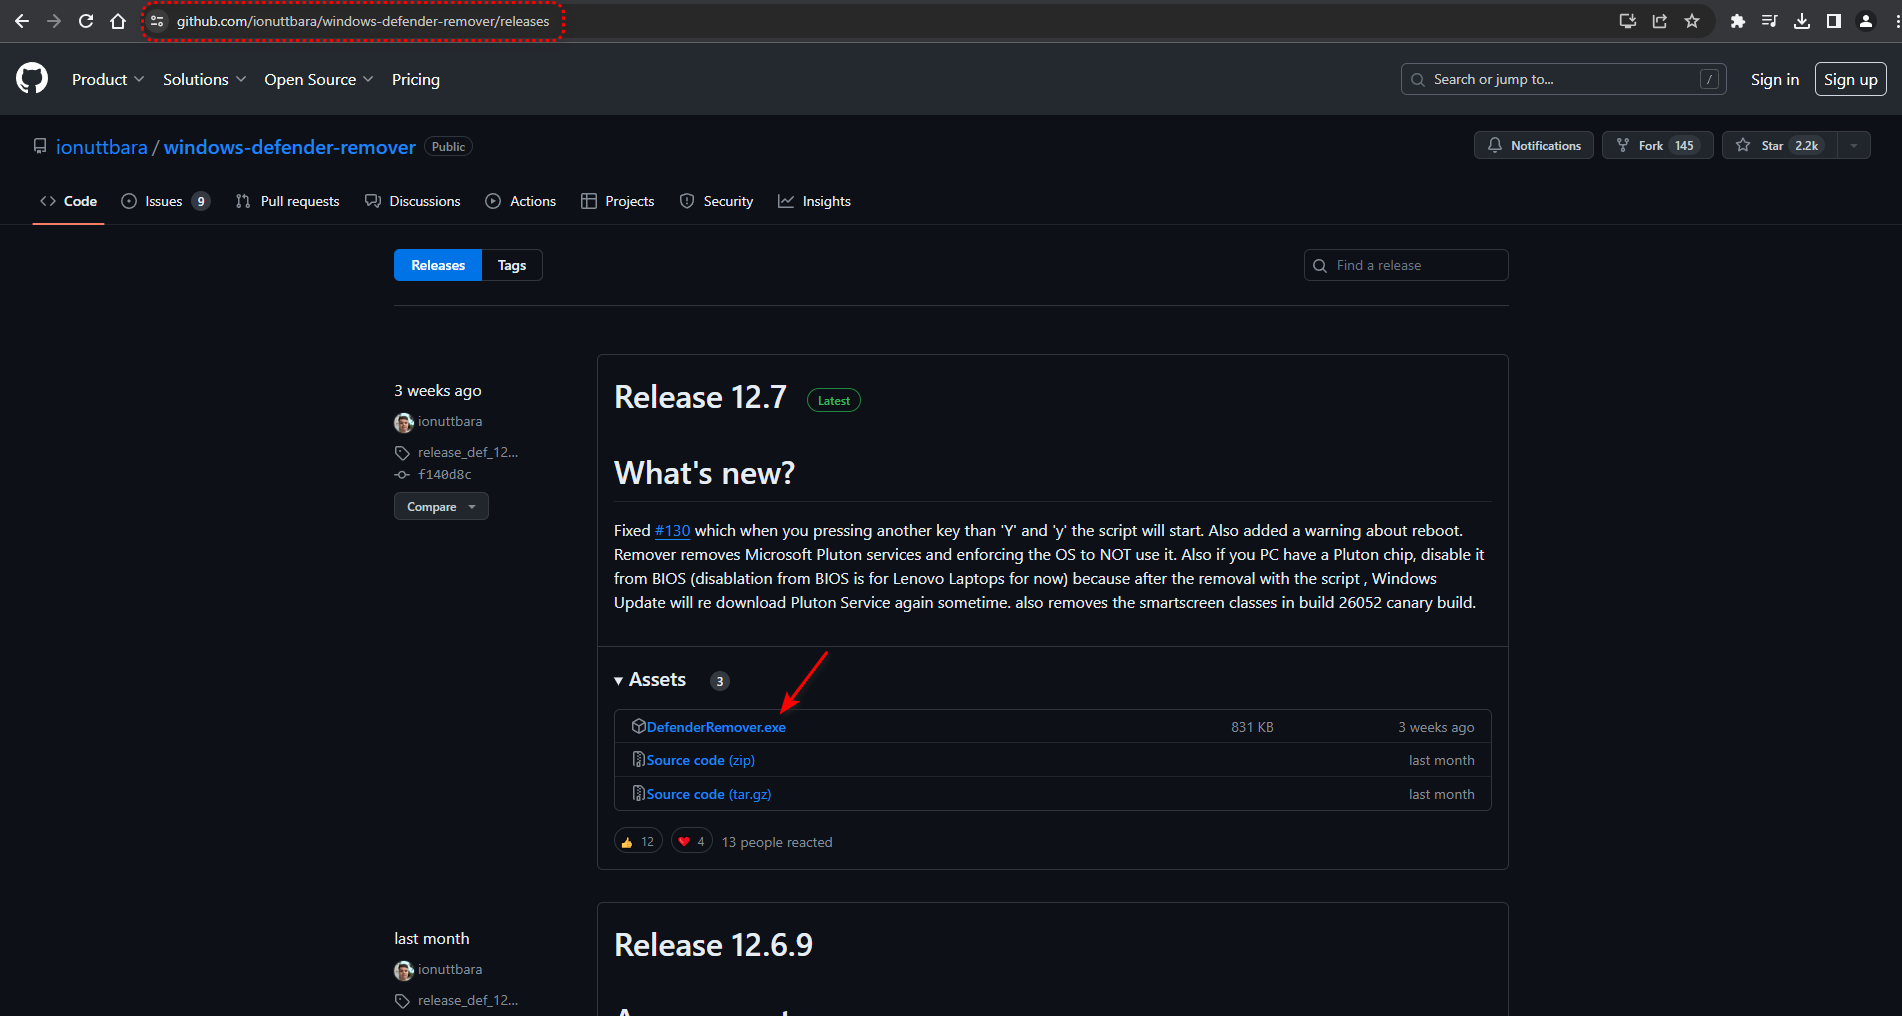The image size is (1902, 1016).
Task: Expand the Solutions dropdown menu
Action: [205, 79]
